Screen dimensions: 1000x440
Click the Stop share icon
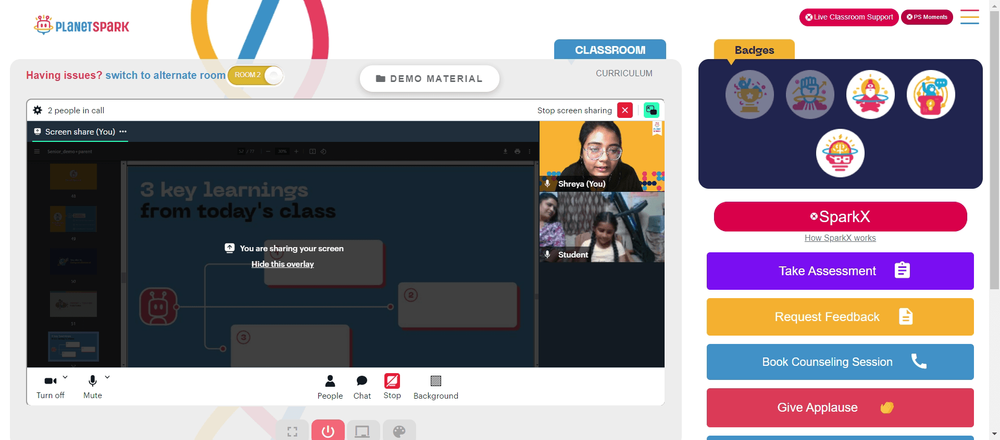point(392,381)
